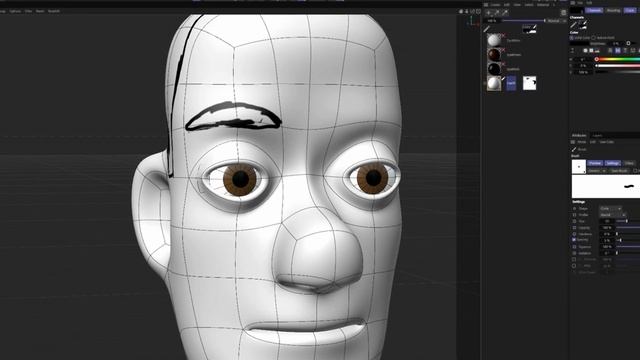Open the brush preset thumbnail picker

click(x=579, y=167)
